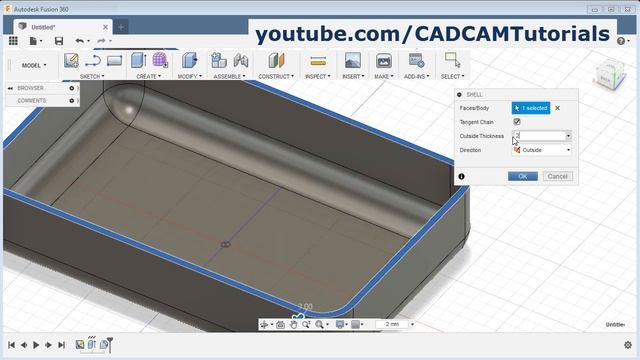Image resolution: width=640 pixels, height=360 pixels.
Task: Open the ADD-INS menu
Action: pos(416,76)
